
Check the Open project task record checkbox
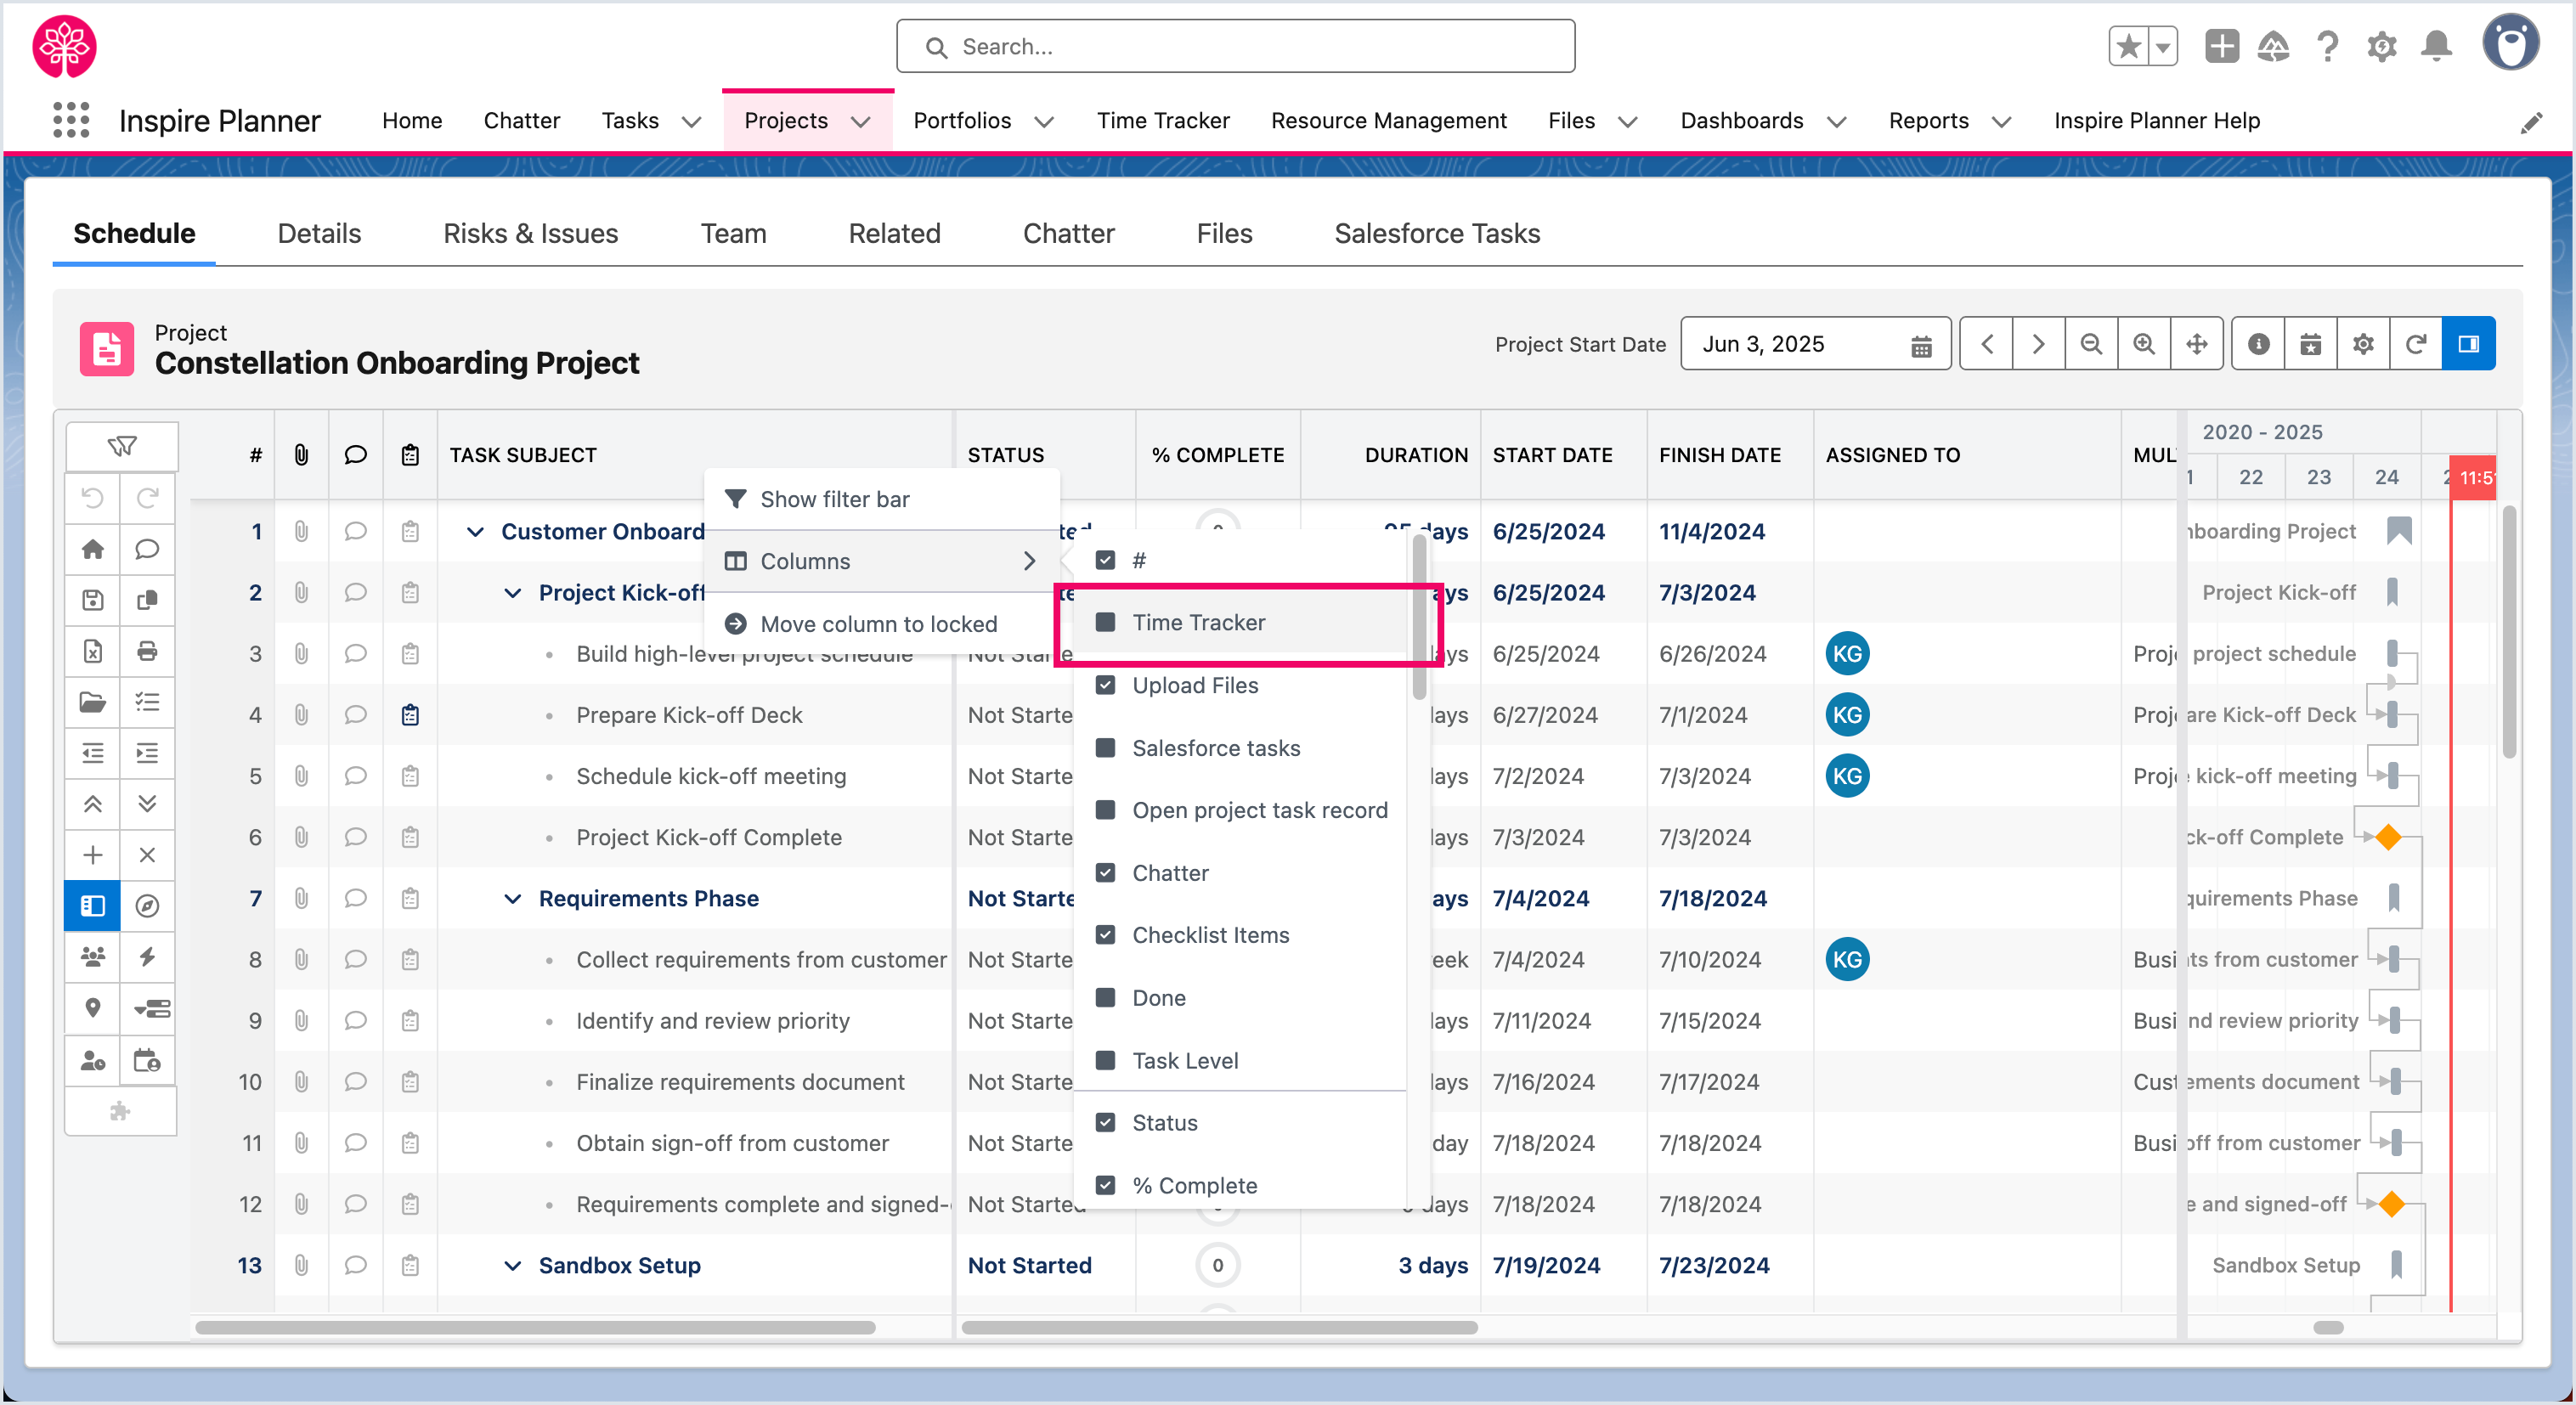click(1105, 810)
